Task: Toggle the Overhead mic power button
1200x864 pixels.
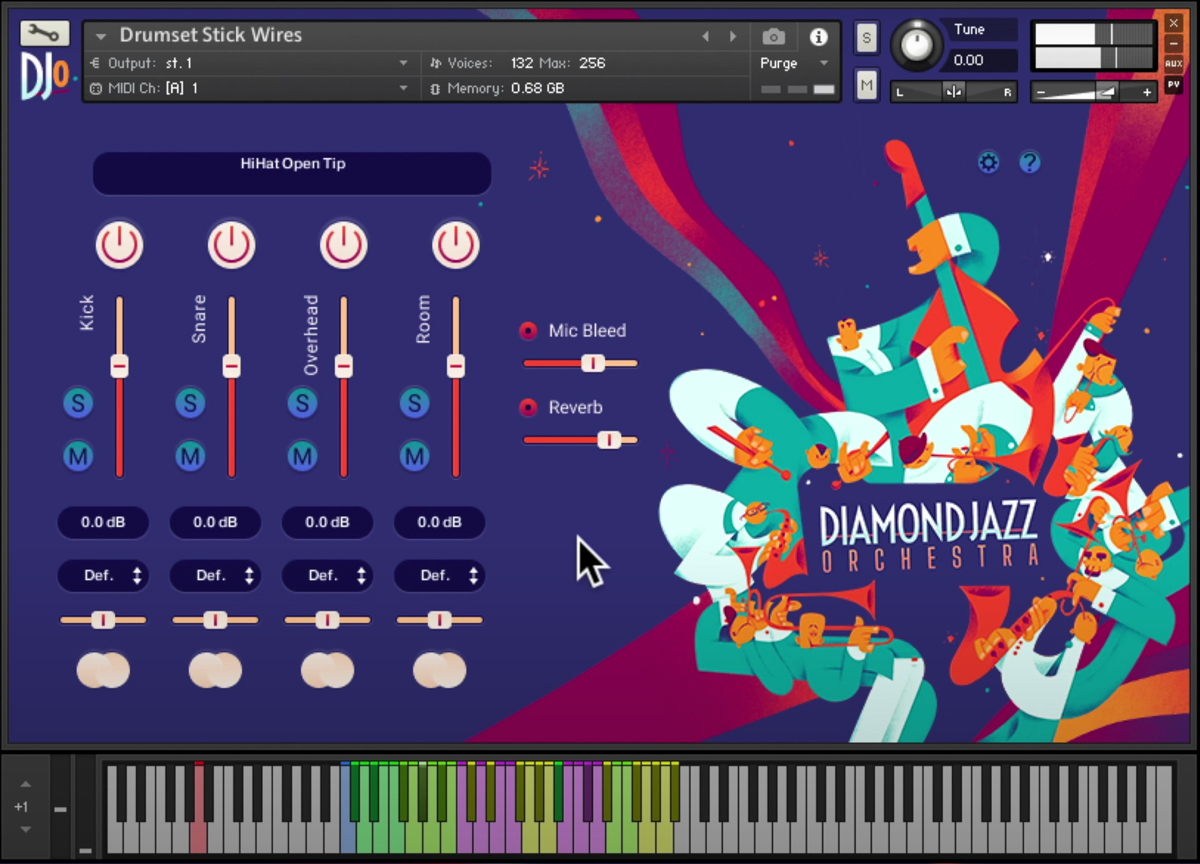Action: point(343,244)
